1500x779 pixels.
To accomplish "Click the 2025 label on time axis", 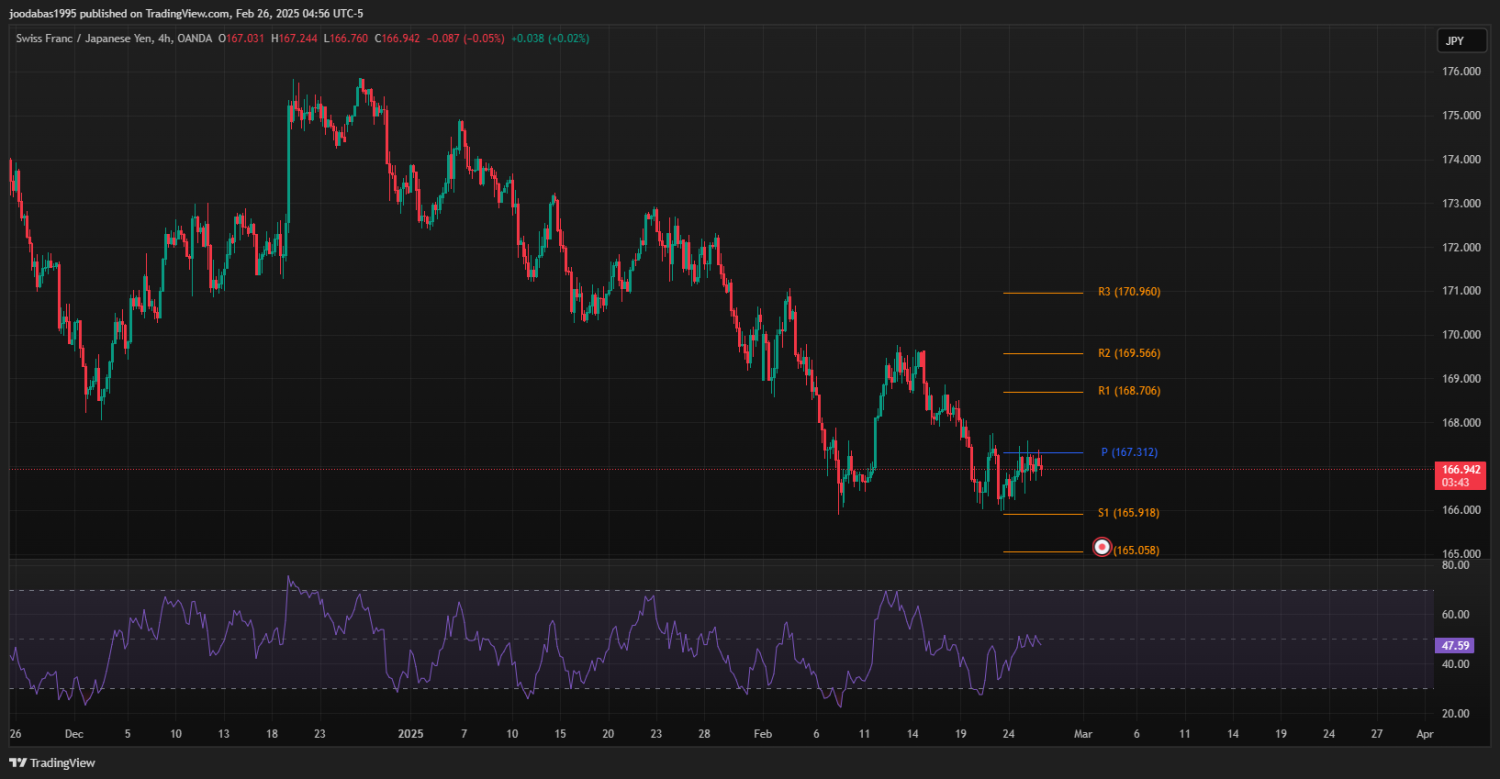I will 412,734.
